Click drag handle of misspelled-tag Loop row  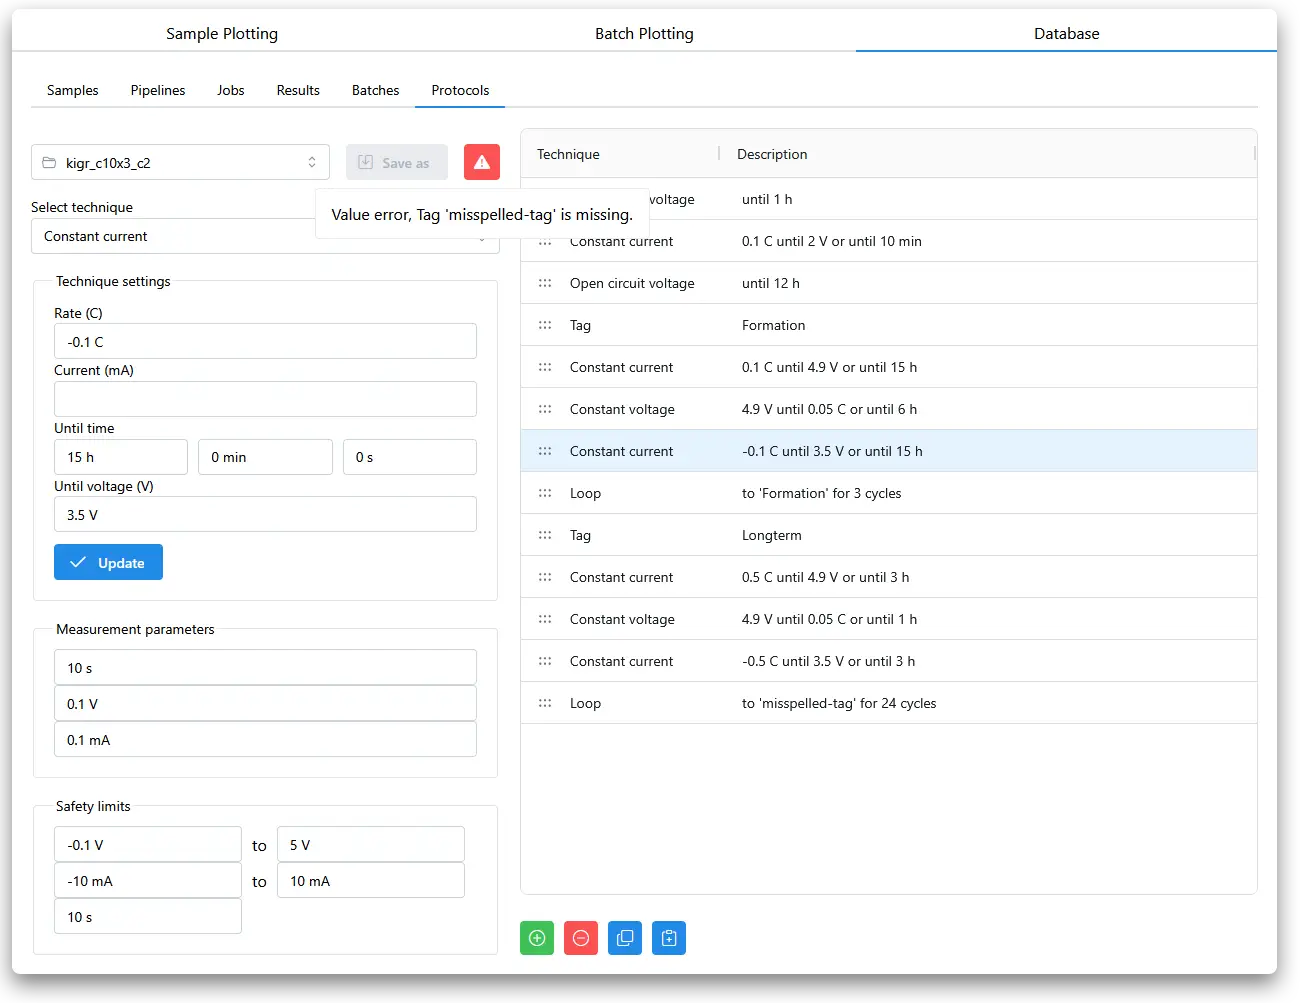[x=545, y=703]
